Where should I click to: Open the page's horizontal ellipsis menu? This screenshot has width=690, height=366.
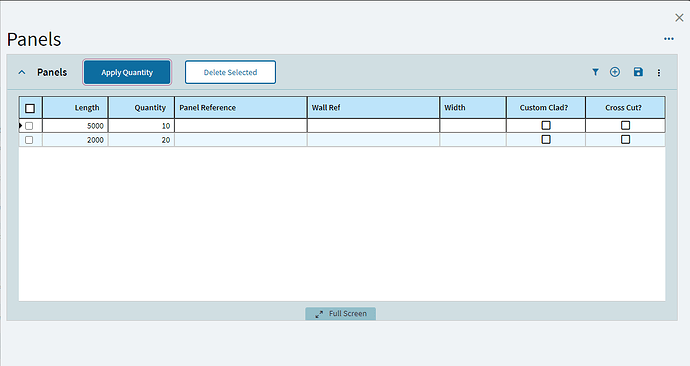click(669, 39)
